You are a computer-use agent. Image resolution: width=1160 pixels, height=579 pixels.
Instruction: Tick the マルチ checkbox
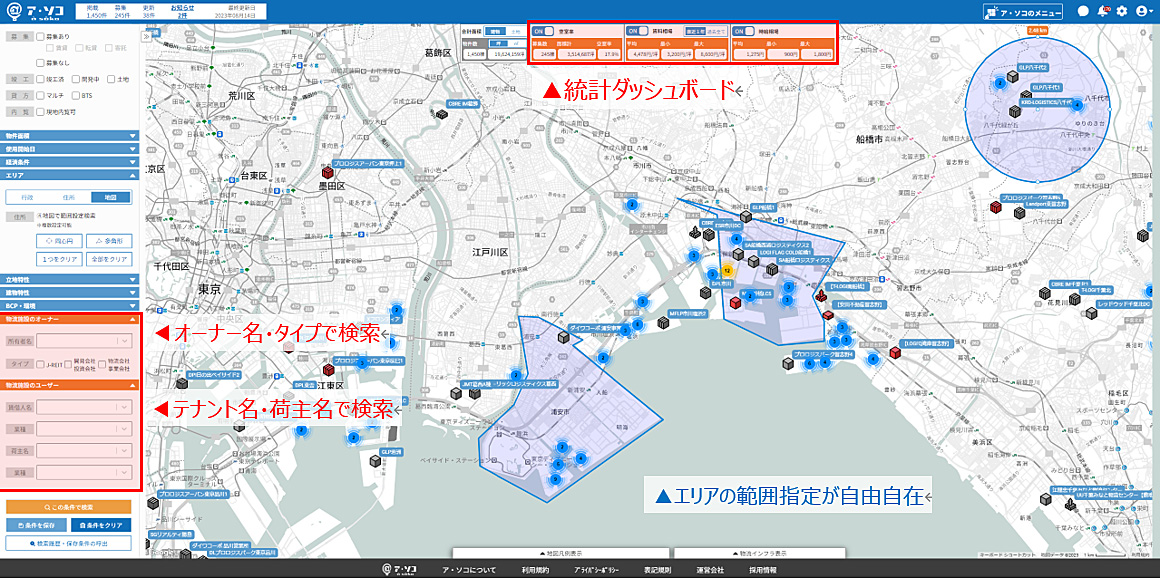(41, 95)
